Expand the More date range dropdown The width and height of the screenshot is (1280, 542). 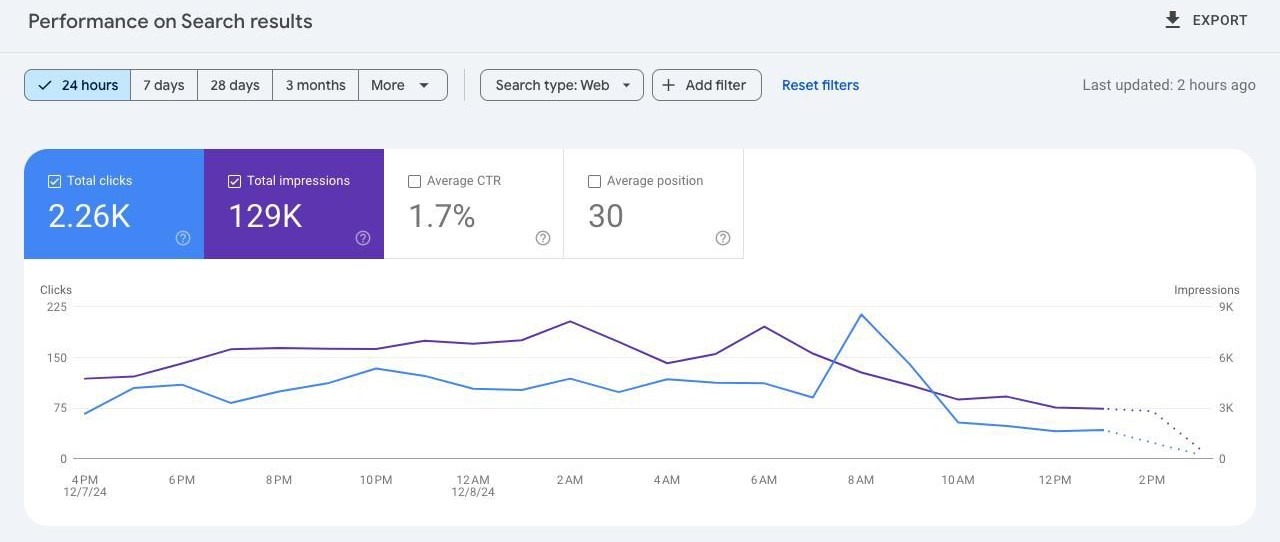pyautogui.click(x=402, y=85)
